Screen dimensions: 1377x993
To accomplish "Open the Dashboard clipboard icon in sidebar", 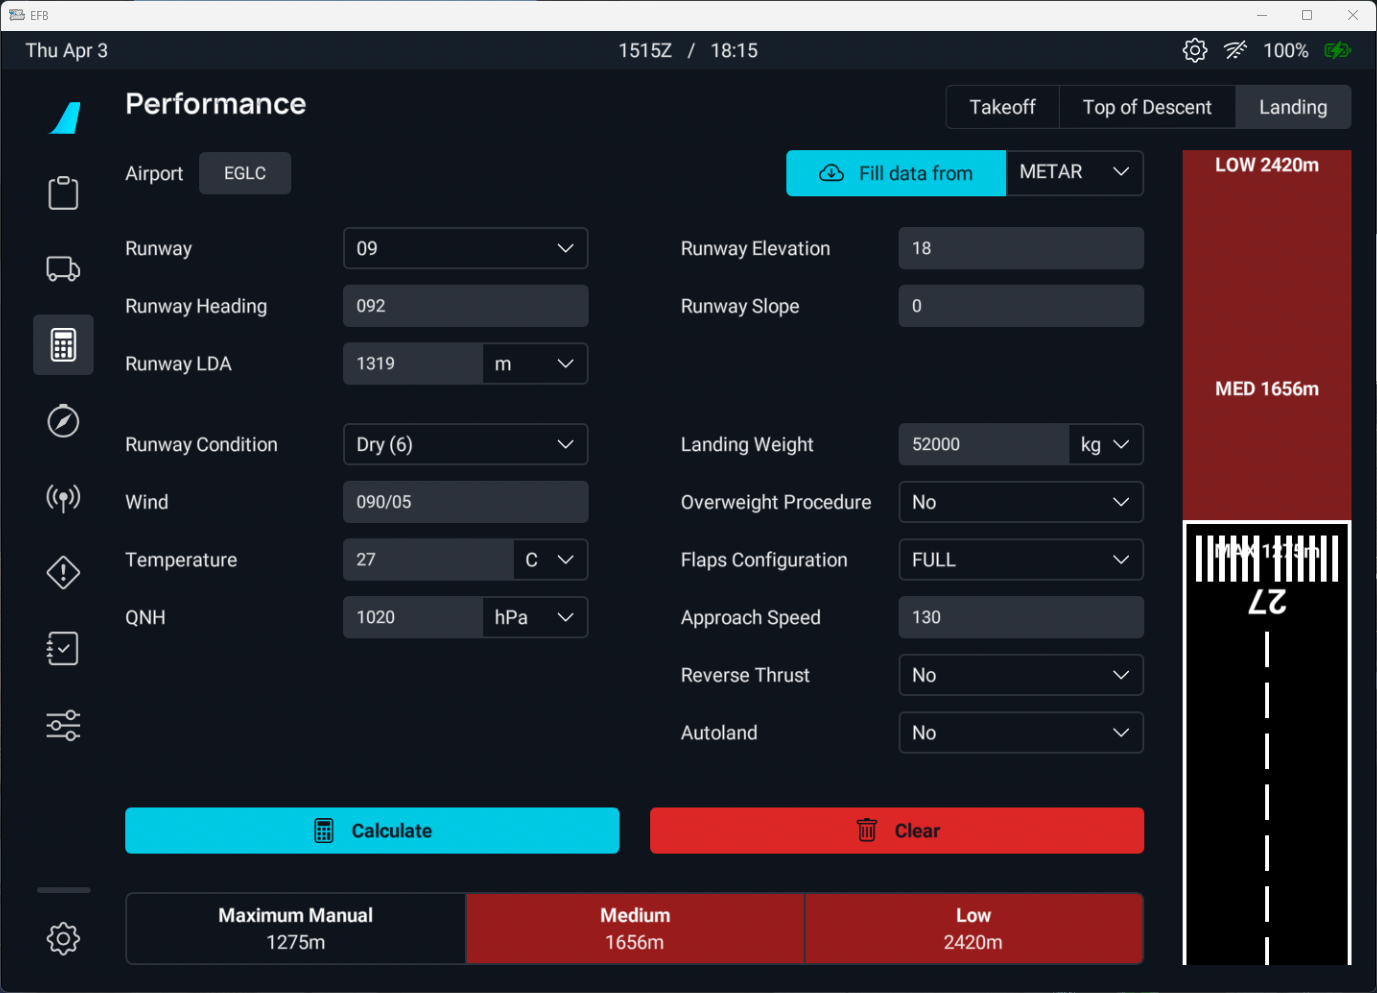I will pos(63,193).
